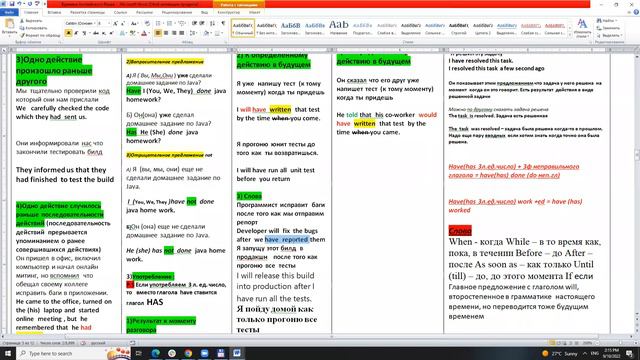This screenshot has width=640, height=360.
Task: Apply bulleted list
Action: (x=159, y=24)
